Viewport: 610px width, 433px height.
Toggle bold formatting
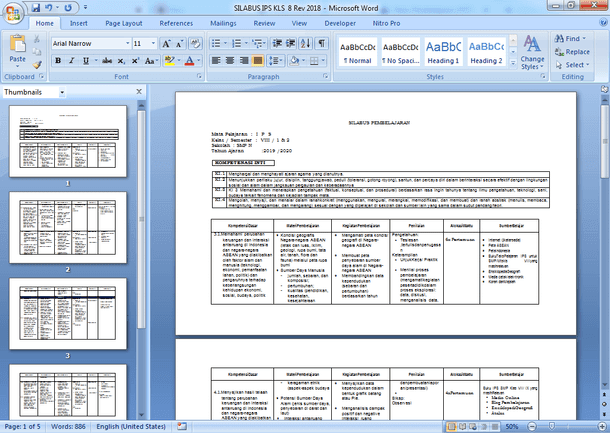coord(58,61)
